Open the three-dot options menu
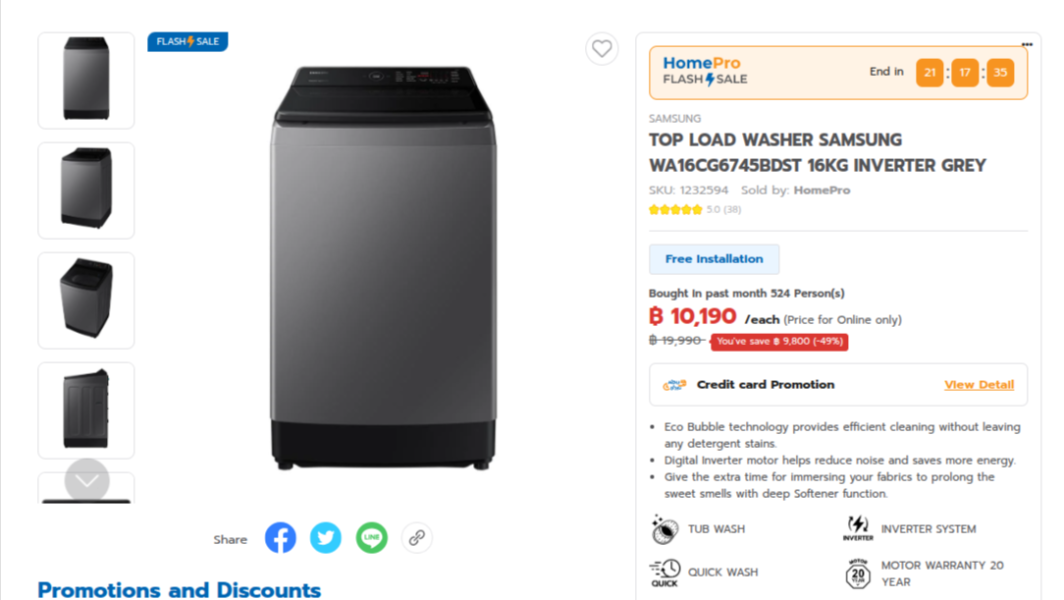This screenshot has height=600, width=1064. click(x=1026, y=44)
